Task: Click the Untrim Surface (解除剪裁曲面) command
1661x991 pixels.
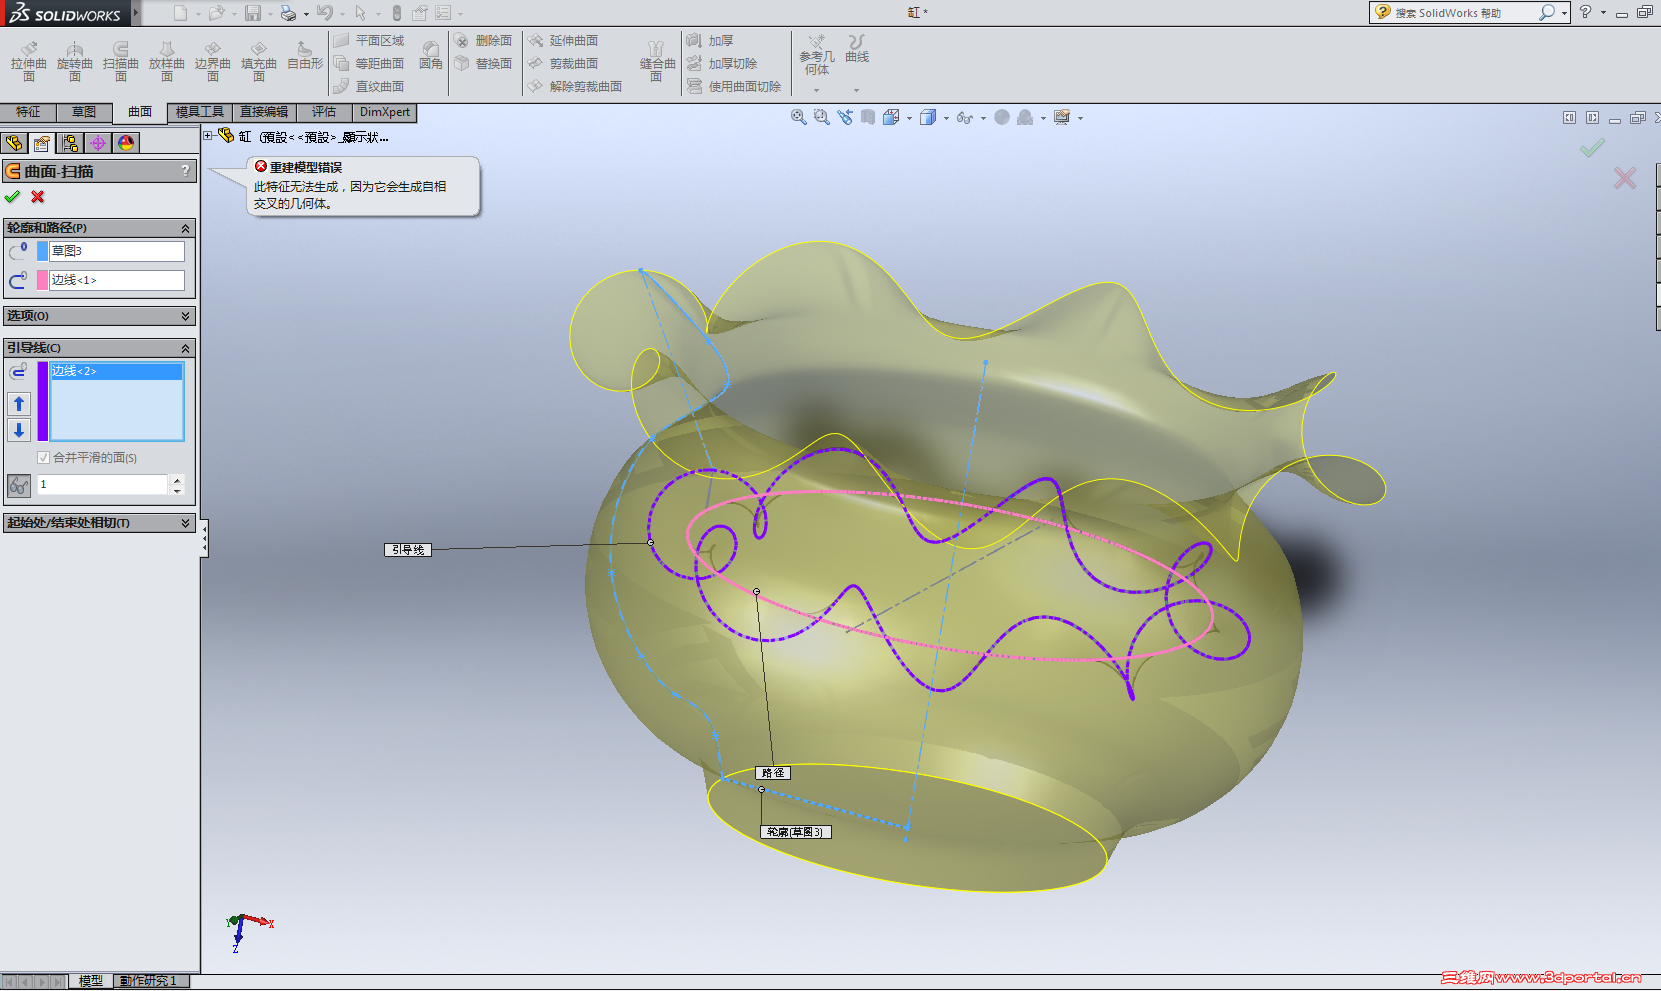Action: point(575,86)
